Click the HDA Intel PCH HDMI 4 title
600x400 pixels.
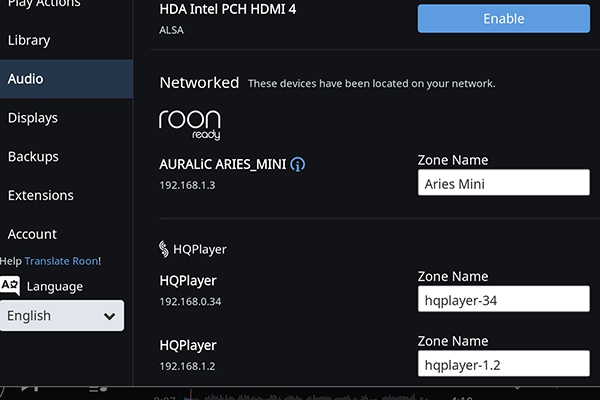pyautogui.click(x=228, y=9)
